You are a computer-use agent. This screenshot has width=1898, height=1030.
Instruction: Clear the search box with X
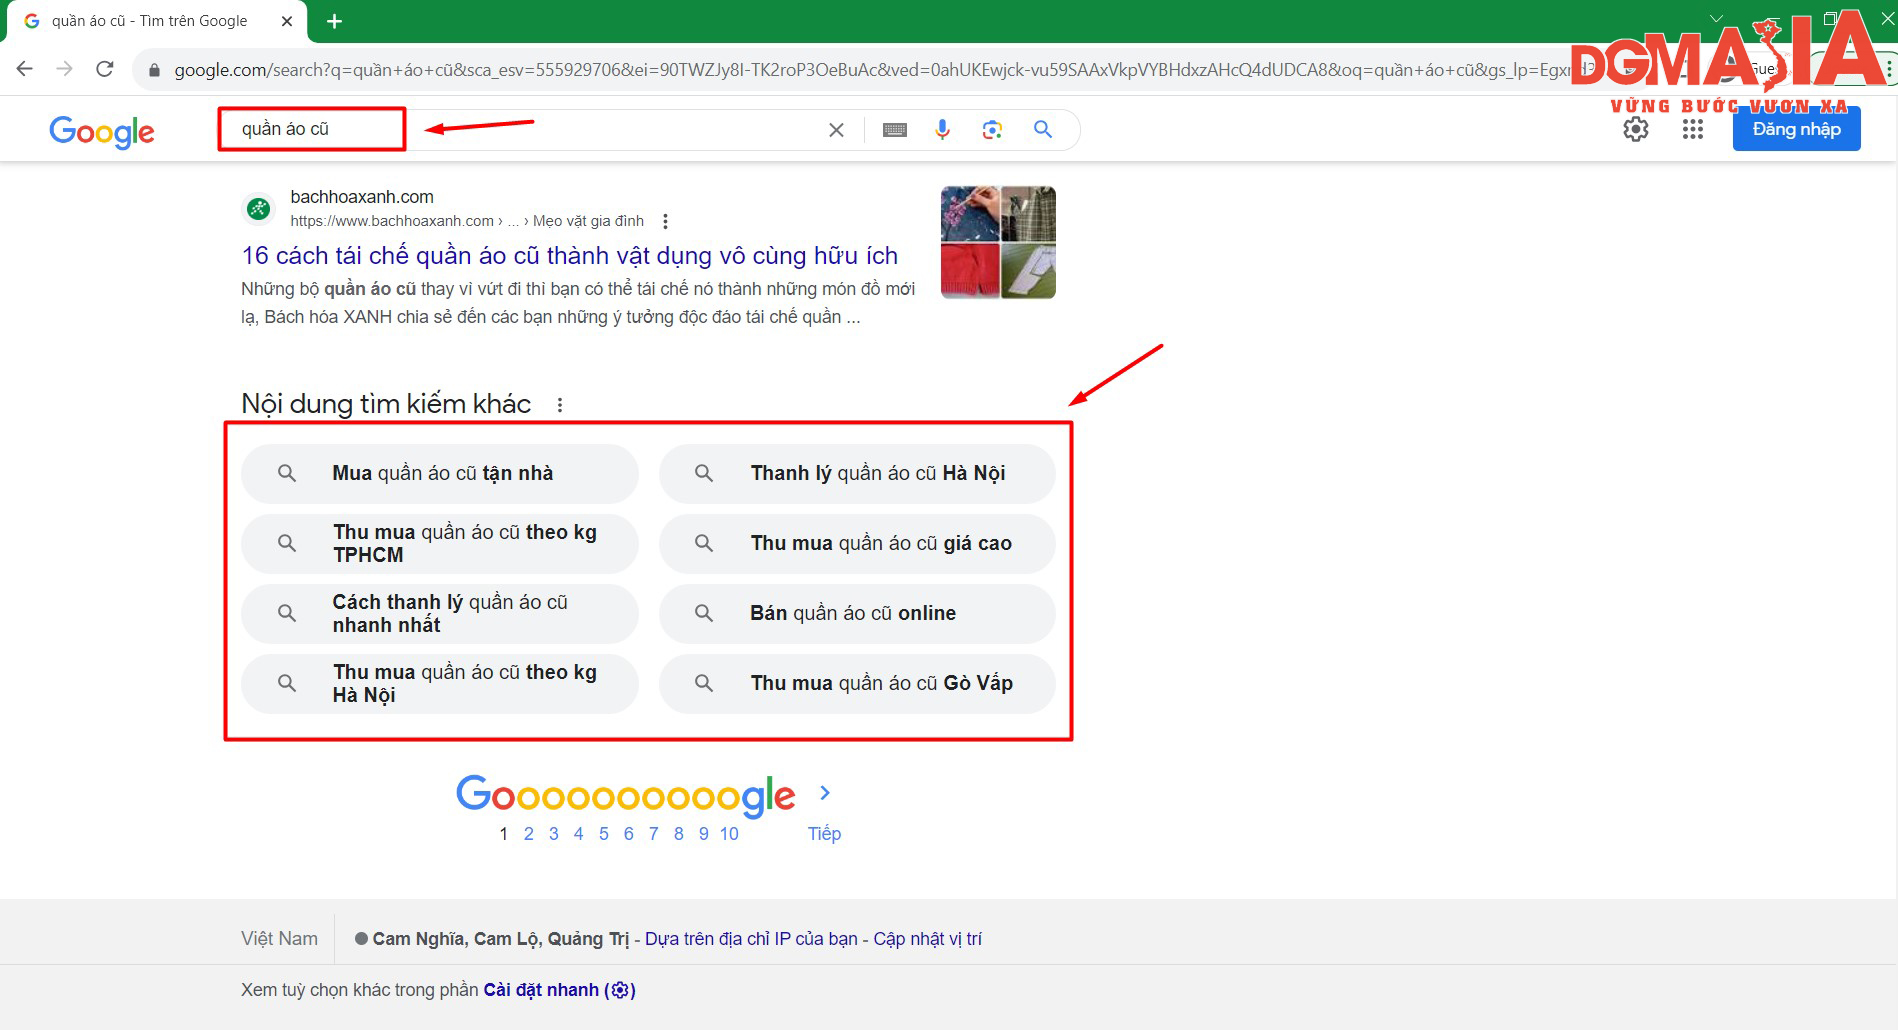pyautogui.click(x=836, y=130)
